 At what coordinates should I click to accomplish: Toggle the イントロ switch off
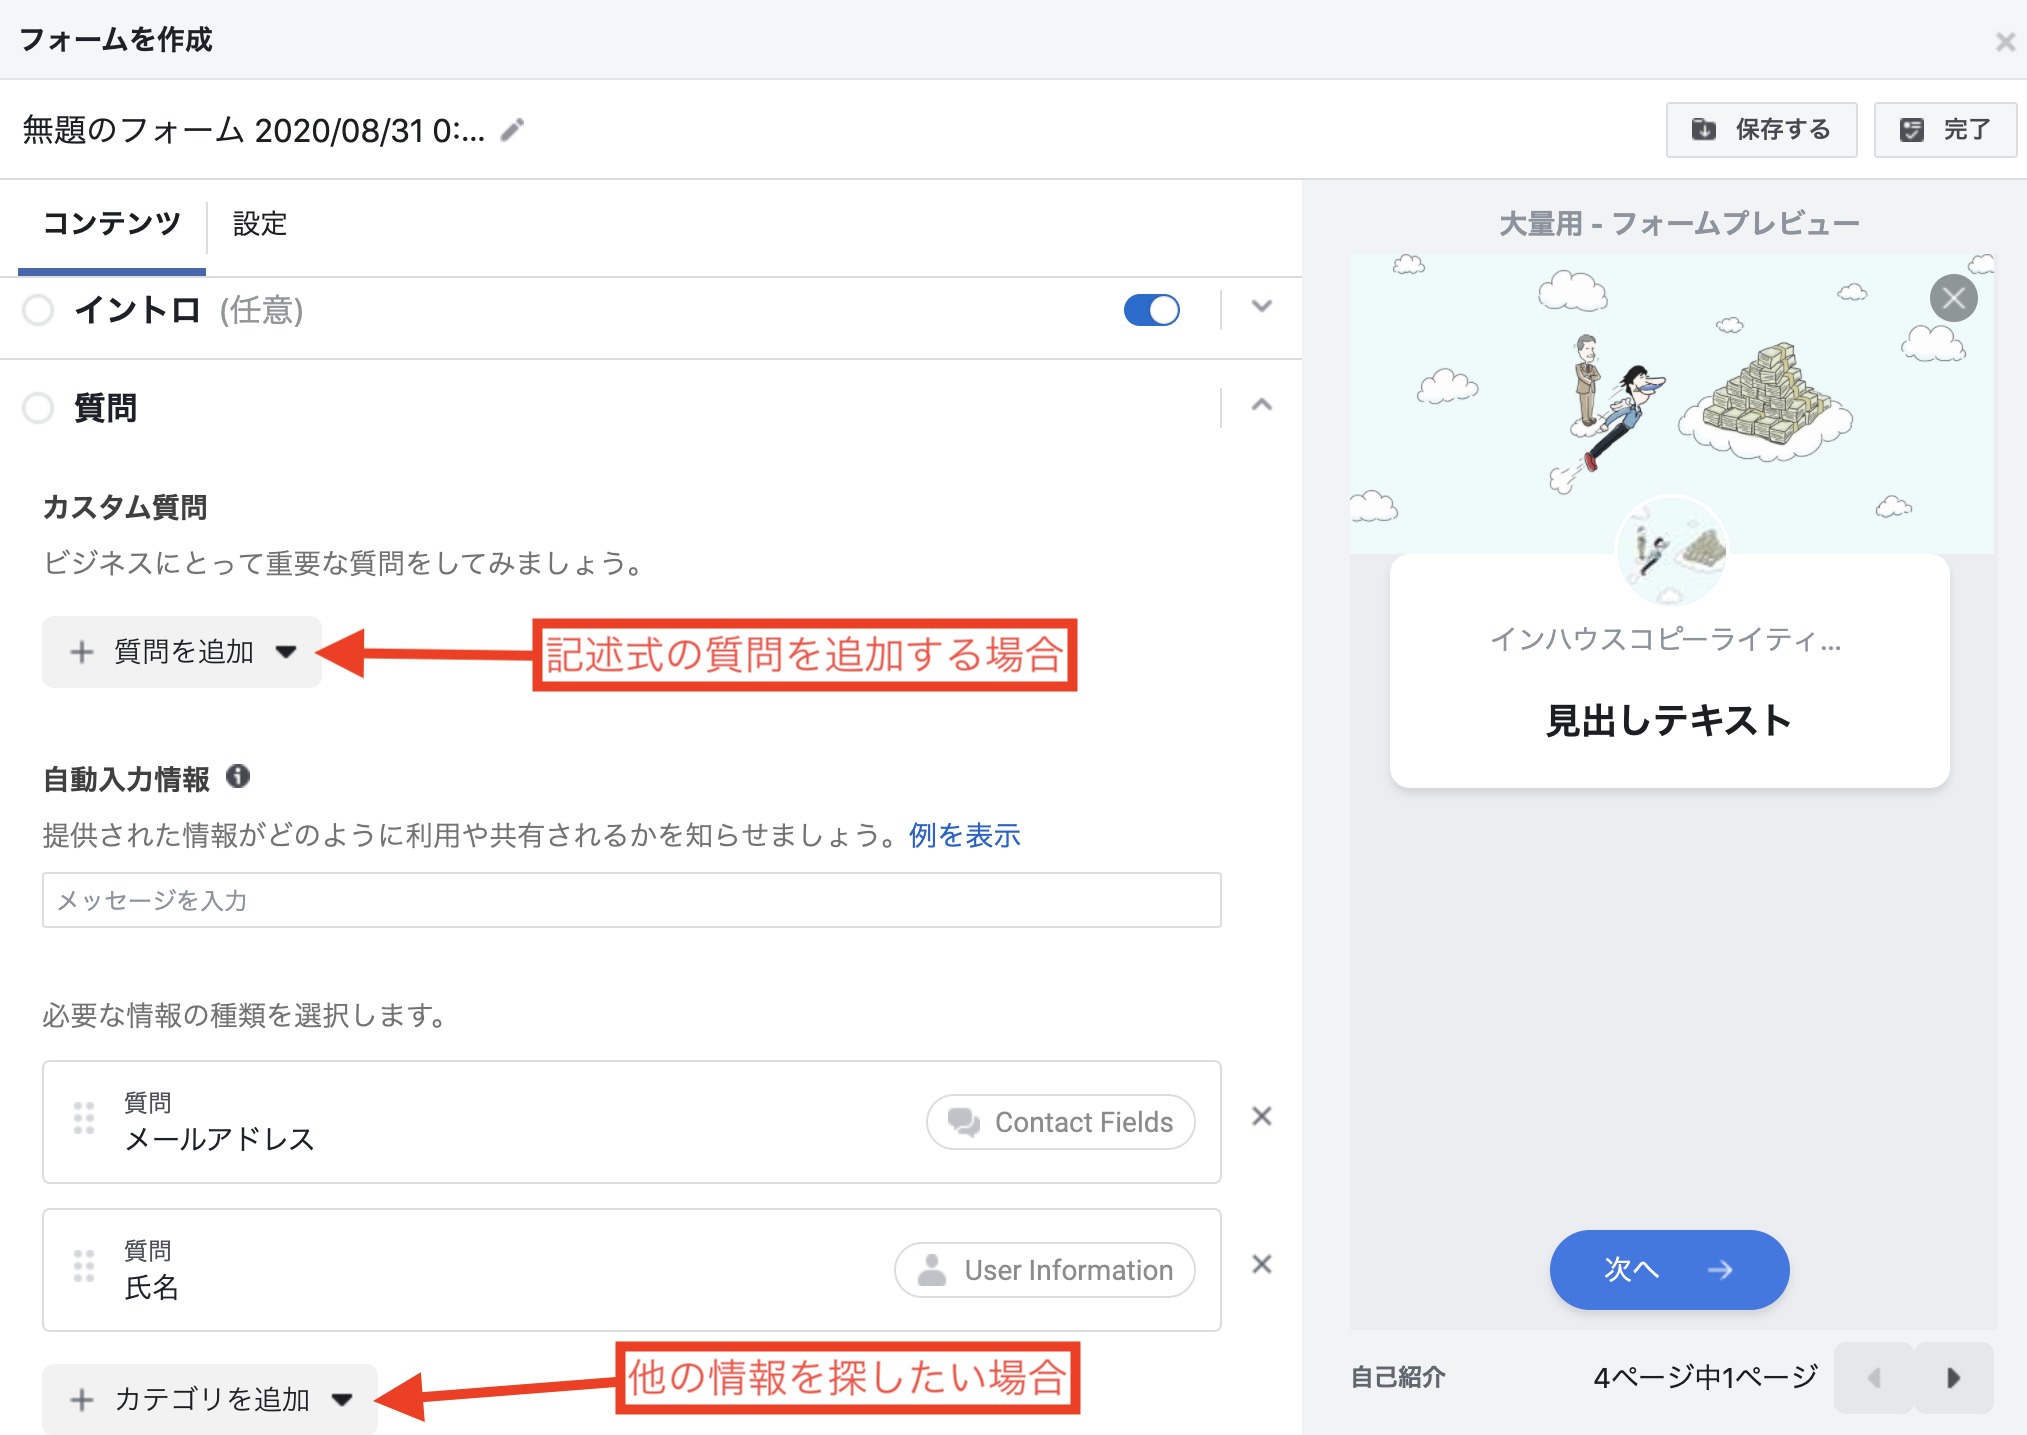click(x=1151, y=310)
